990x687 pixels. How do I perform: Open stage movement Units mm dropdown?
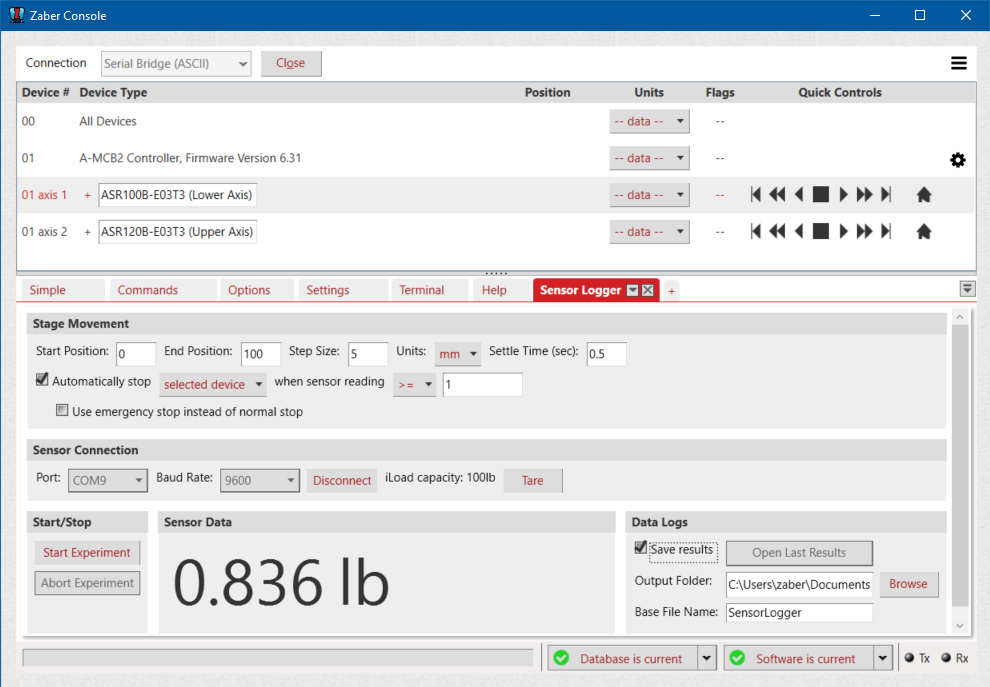pos(458,354)
